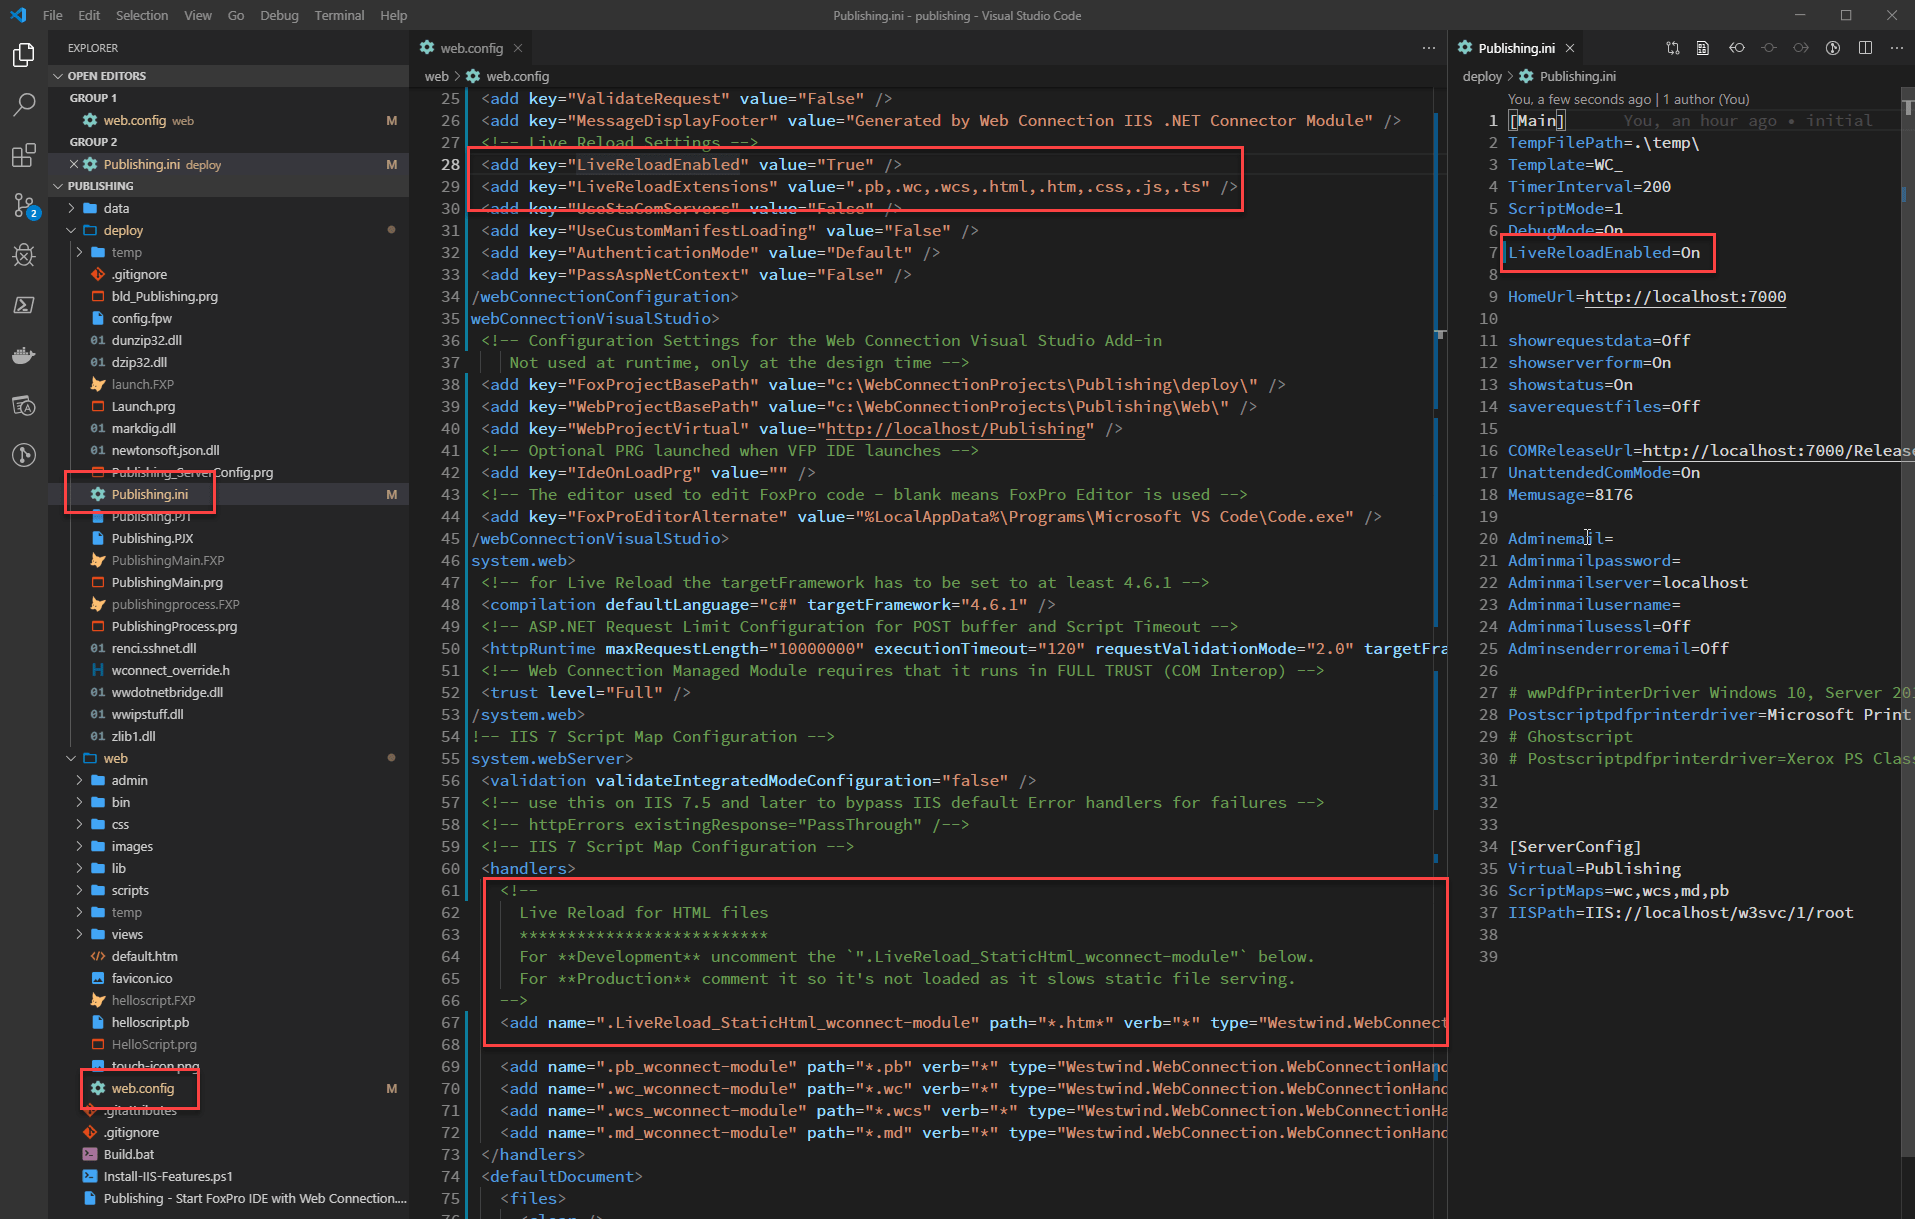
Task: Open the Edit menu
Action: [x=89, y=15]
